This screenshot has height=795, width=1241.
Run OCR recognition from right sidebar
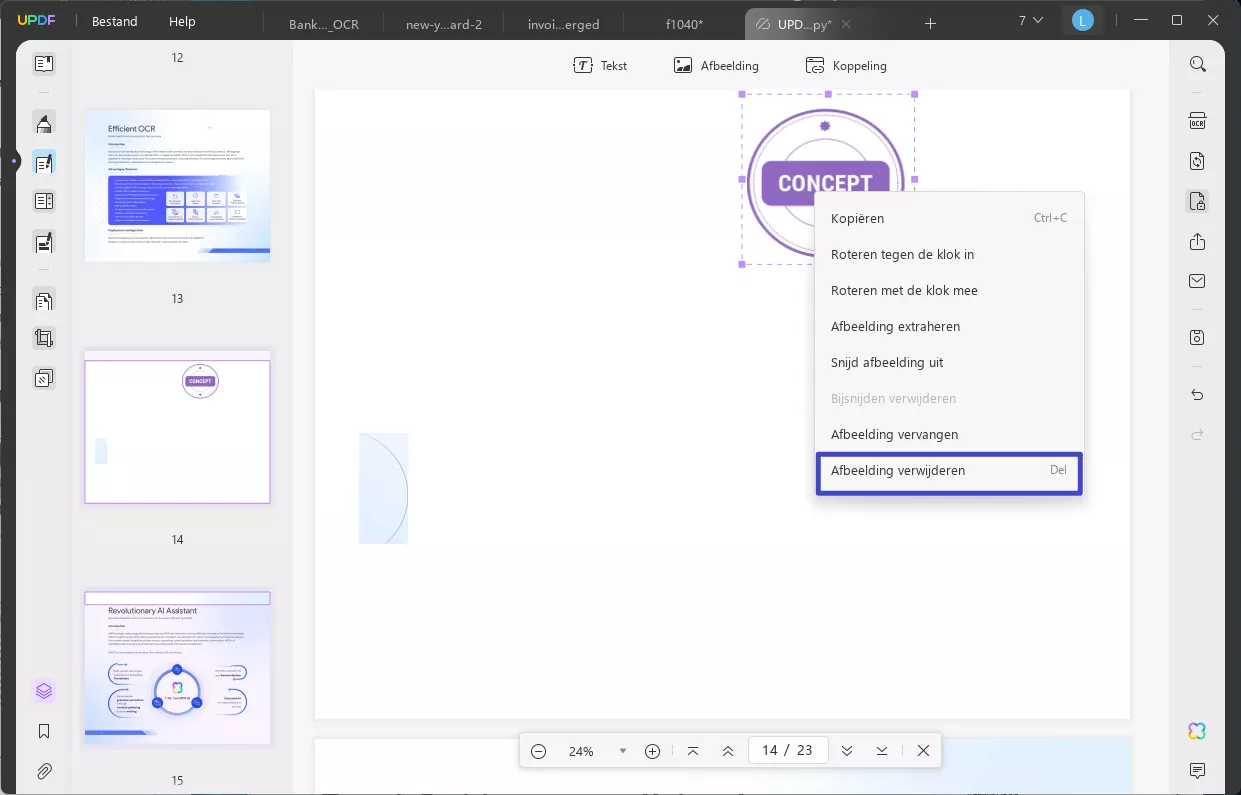point(1197,121)
